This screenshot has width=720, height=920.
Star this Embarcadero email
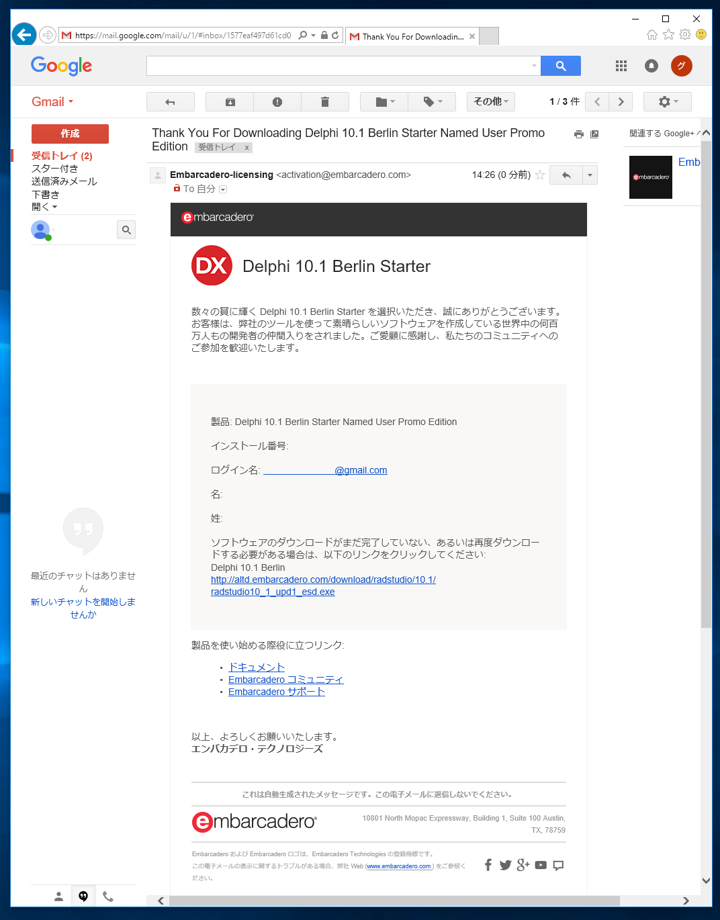point(540,175)
